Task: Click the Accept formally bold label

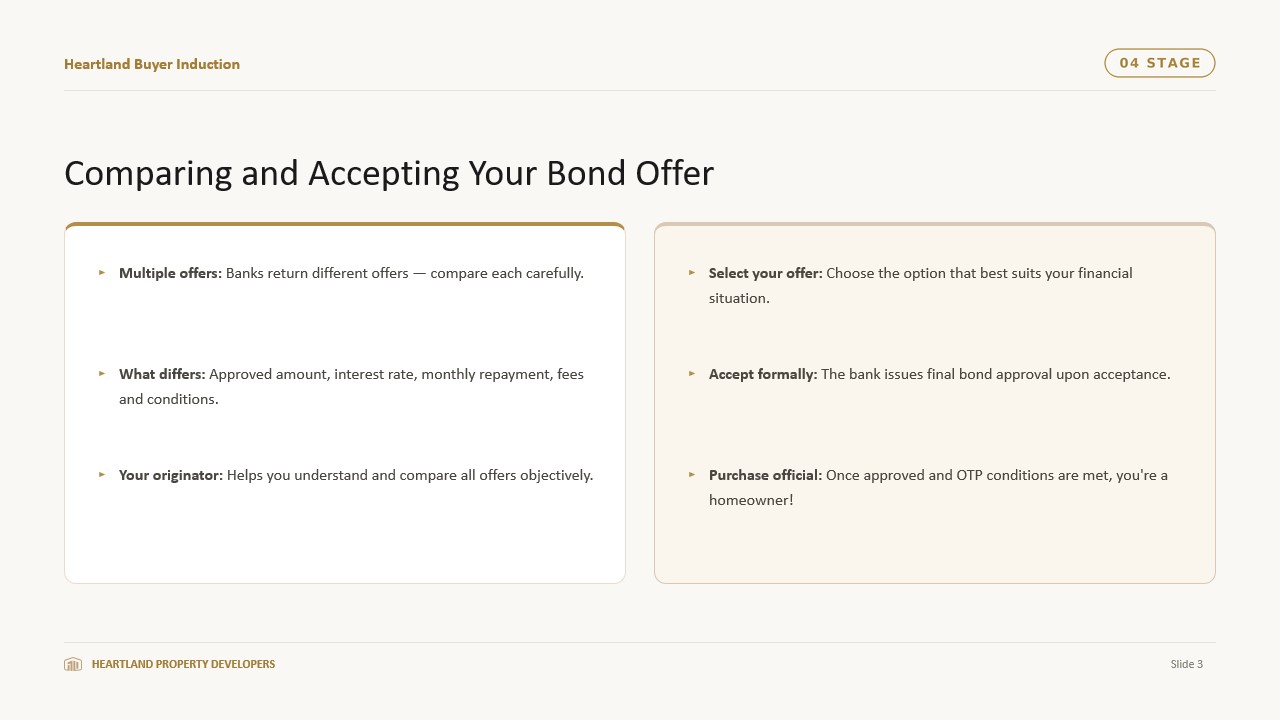Action: click(763, 374)
